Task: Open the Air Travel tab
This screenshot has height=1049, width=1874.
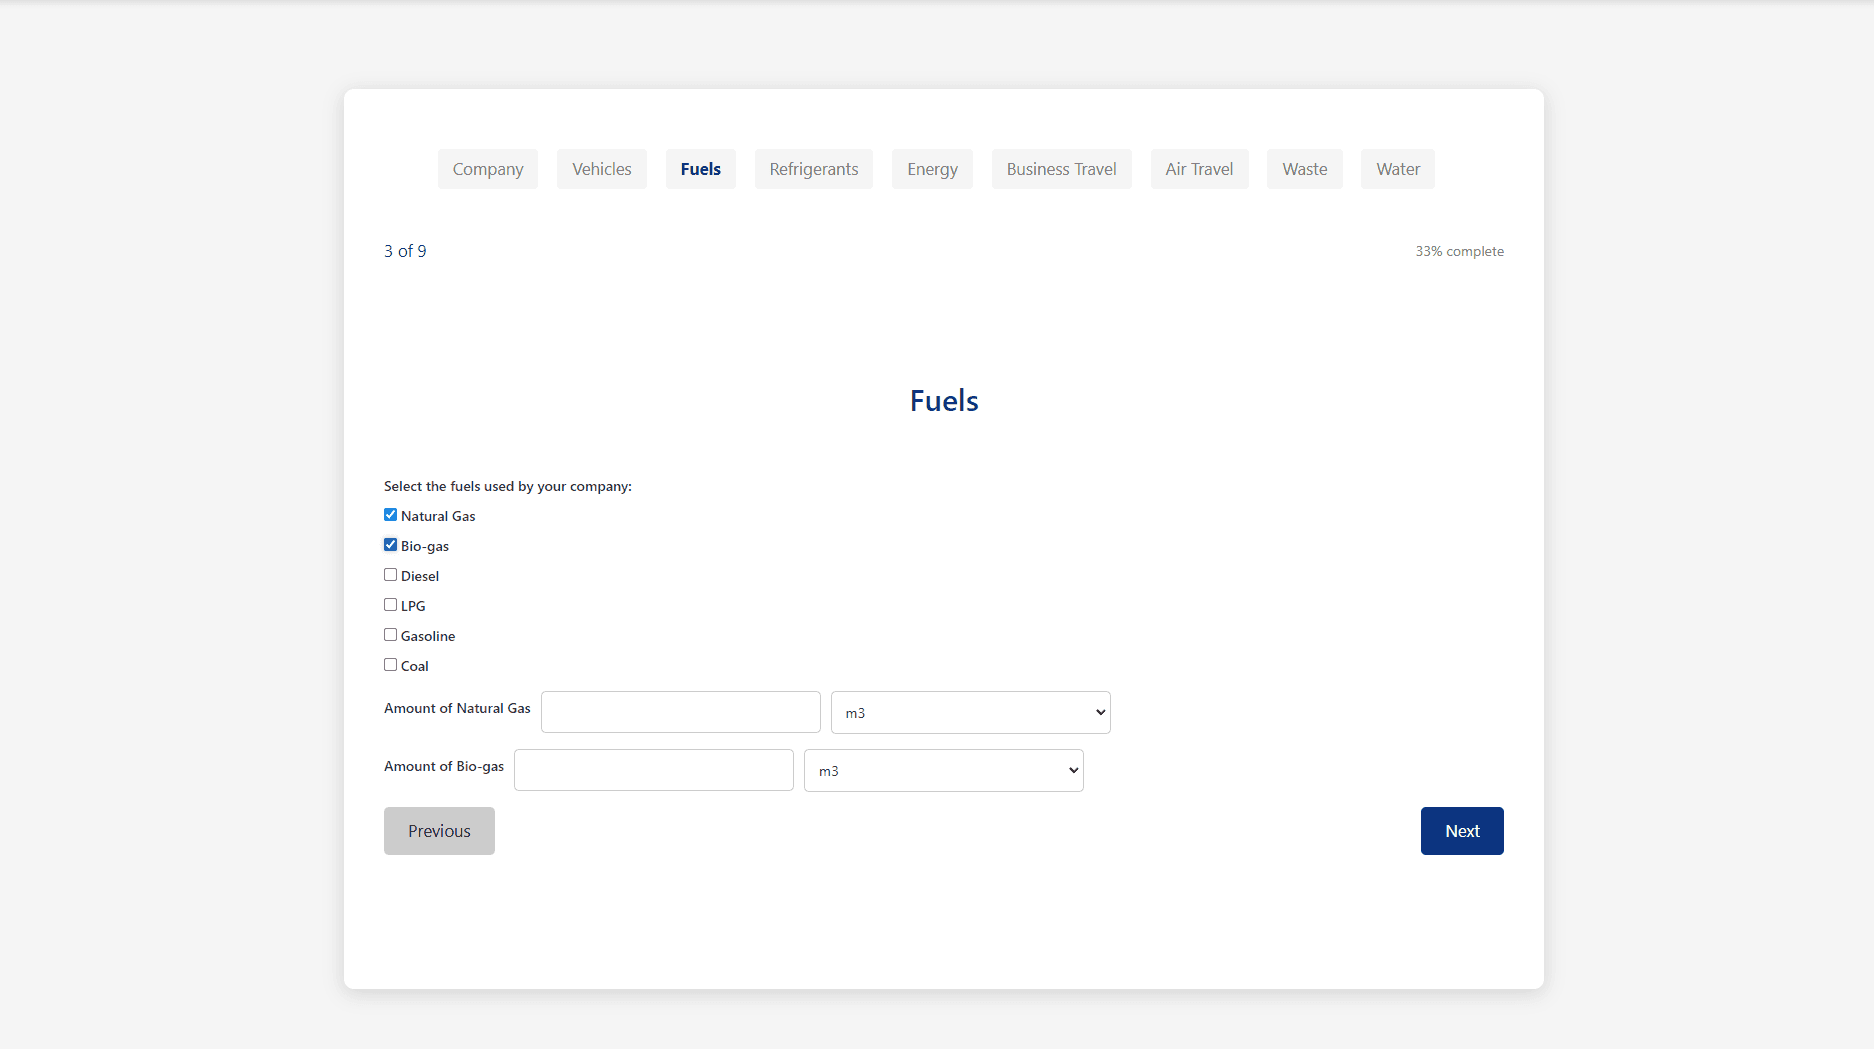Action: 1199,169
